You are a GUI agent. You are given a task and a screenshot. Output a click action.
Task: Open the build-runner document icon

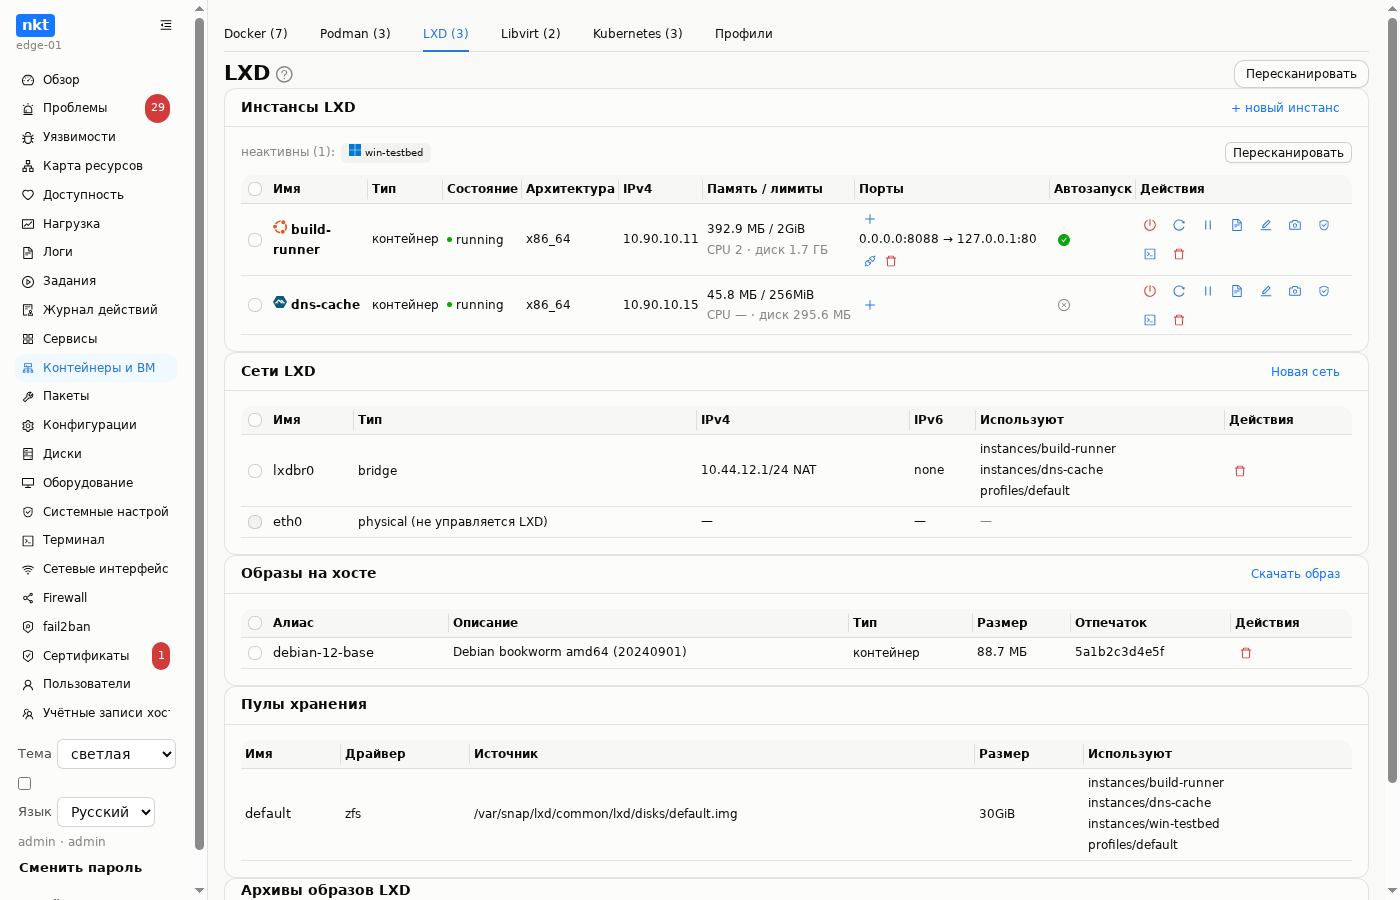pos(1237,225)
